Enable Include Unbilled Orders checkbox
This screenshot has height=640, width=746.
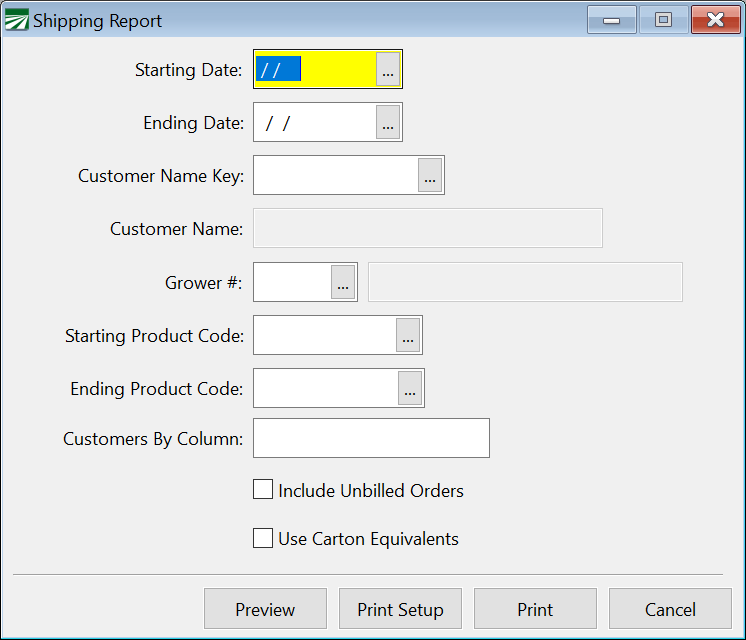[263, 490]
